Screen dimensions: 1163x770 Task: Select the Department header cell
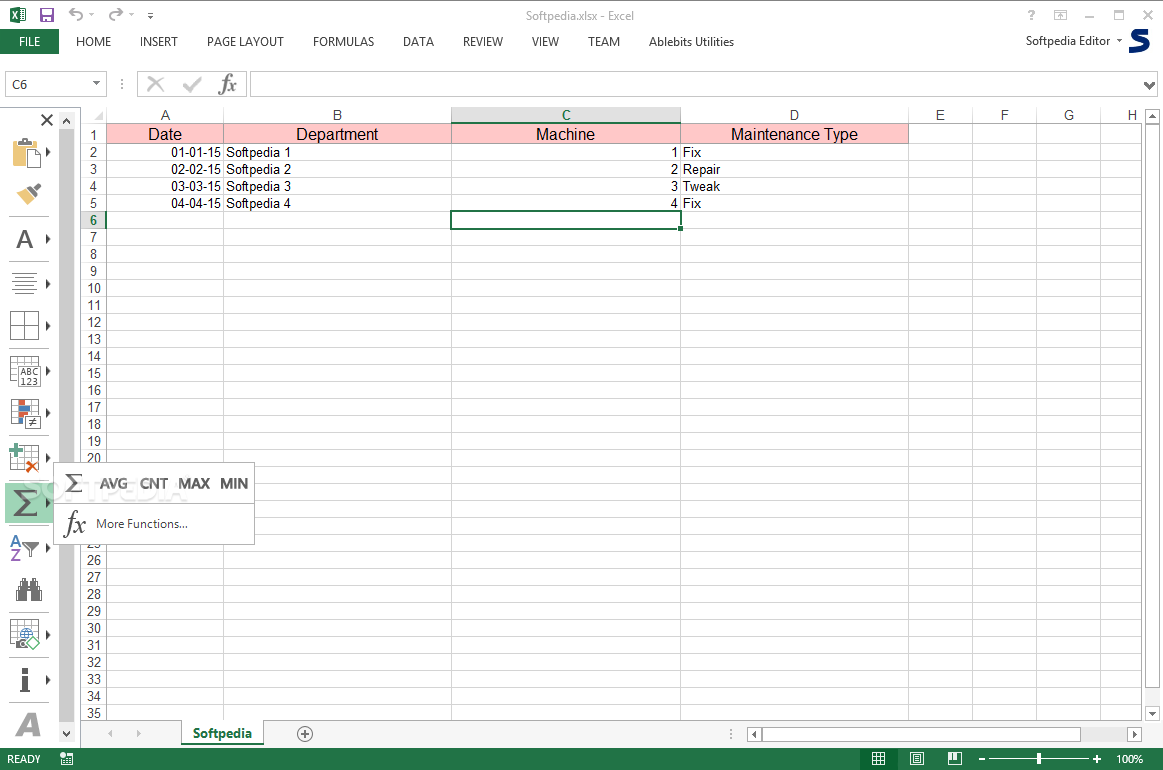(x=337, y=134)
